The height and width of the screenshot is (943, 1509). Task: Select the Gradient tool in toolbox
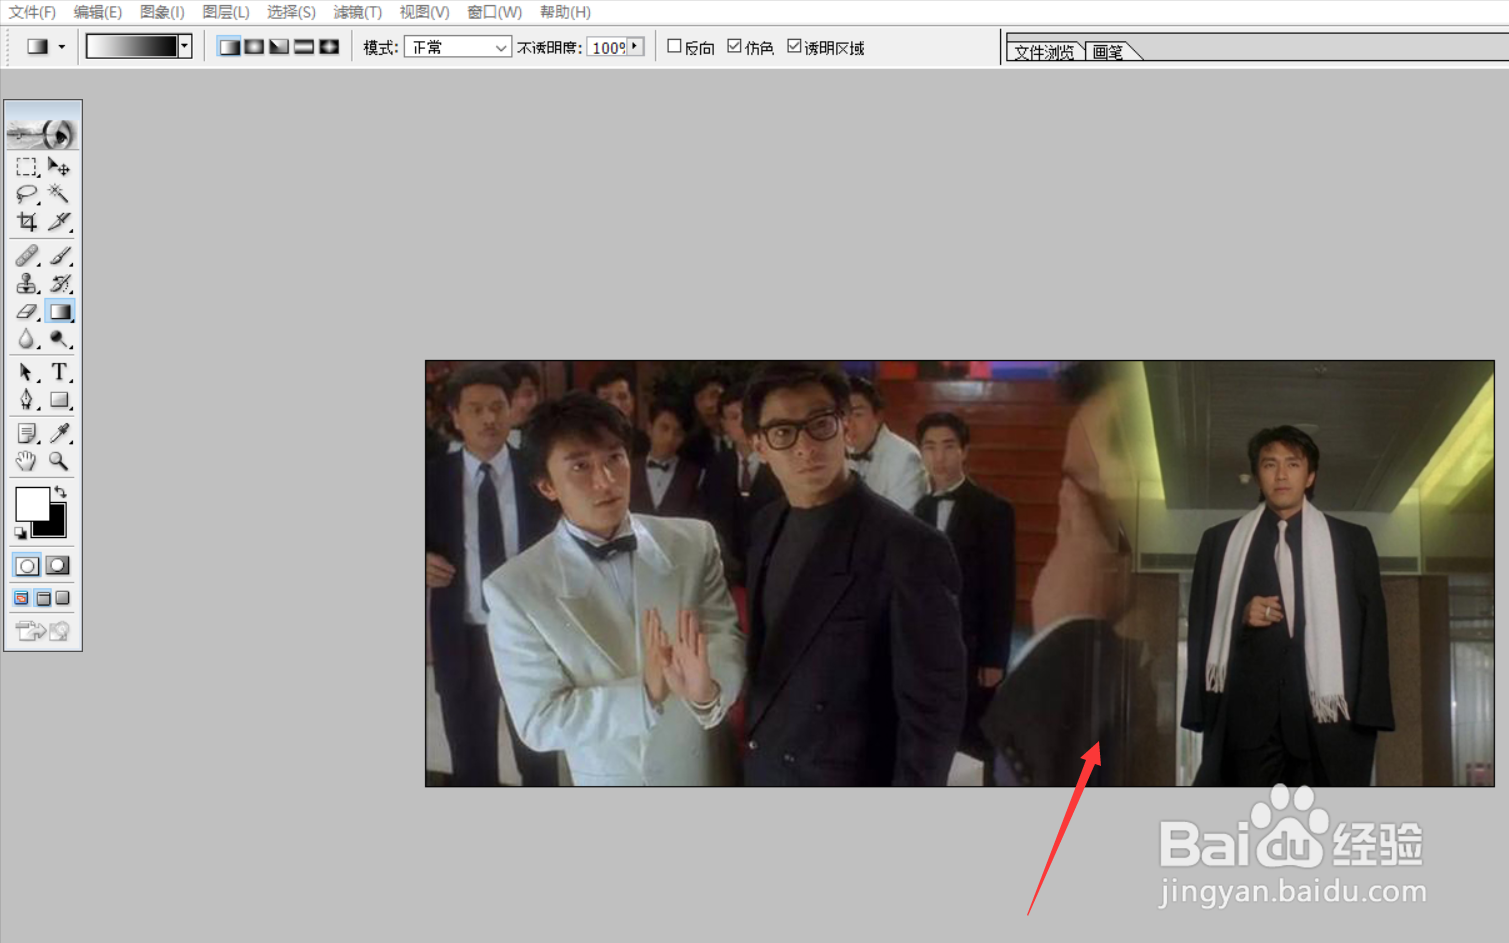pyautogui.click(x=59, y=312)
